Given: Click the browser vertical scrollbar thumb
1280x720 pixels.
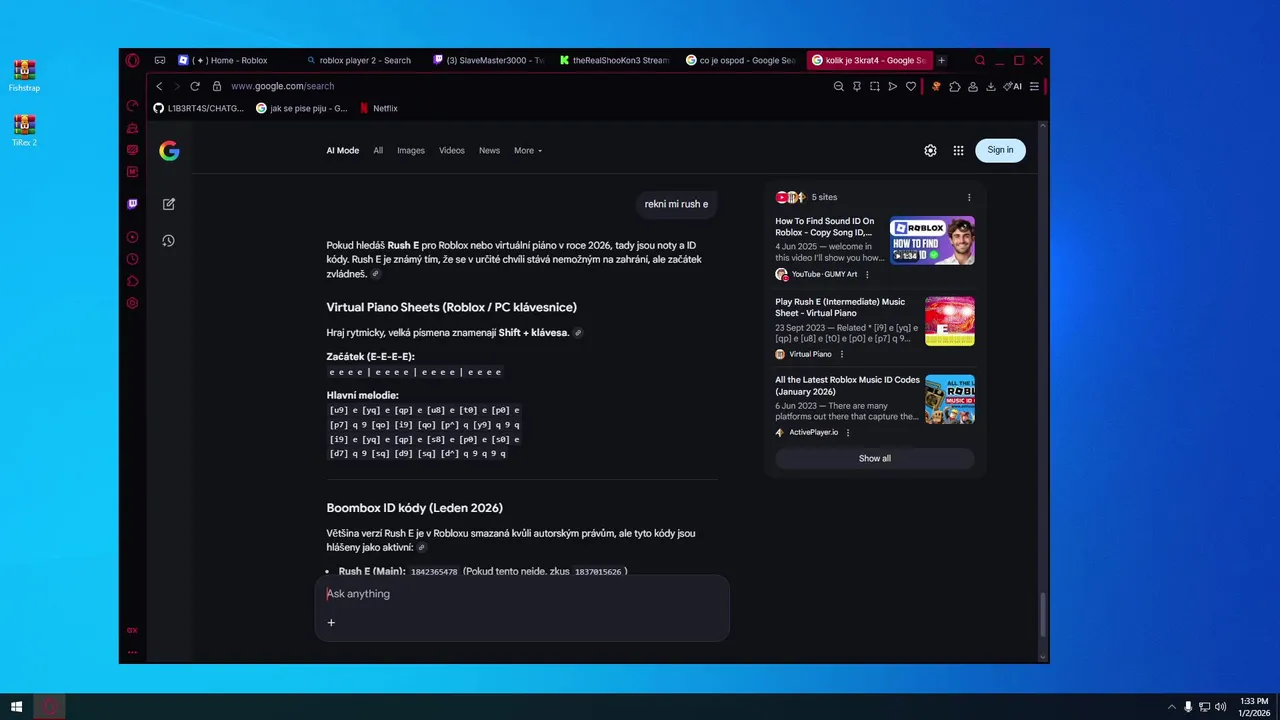Looking at the screenshot, I should (x=1044, y=615).
